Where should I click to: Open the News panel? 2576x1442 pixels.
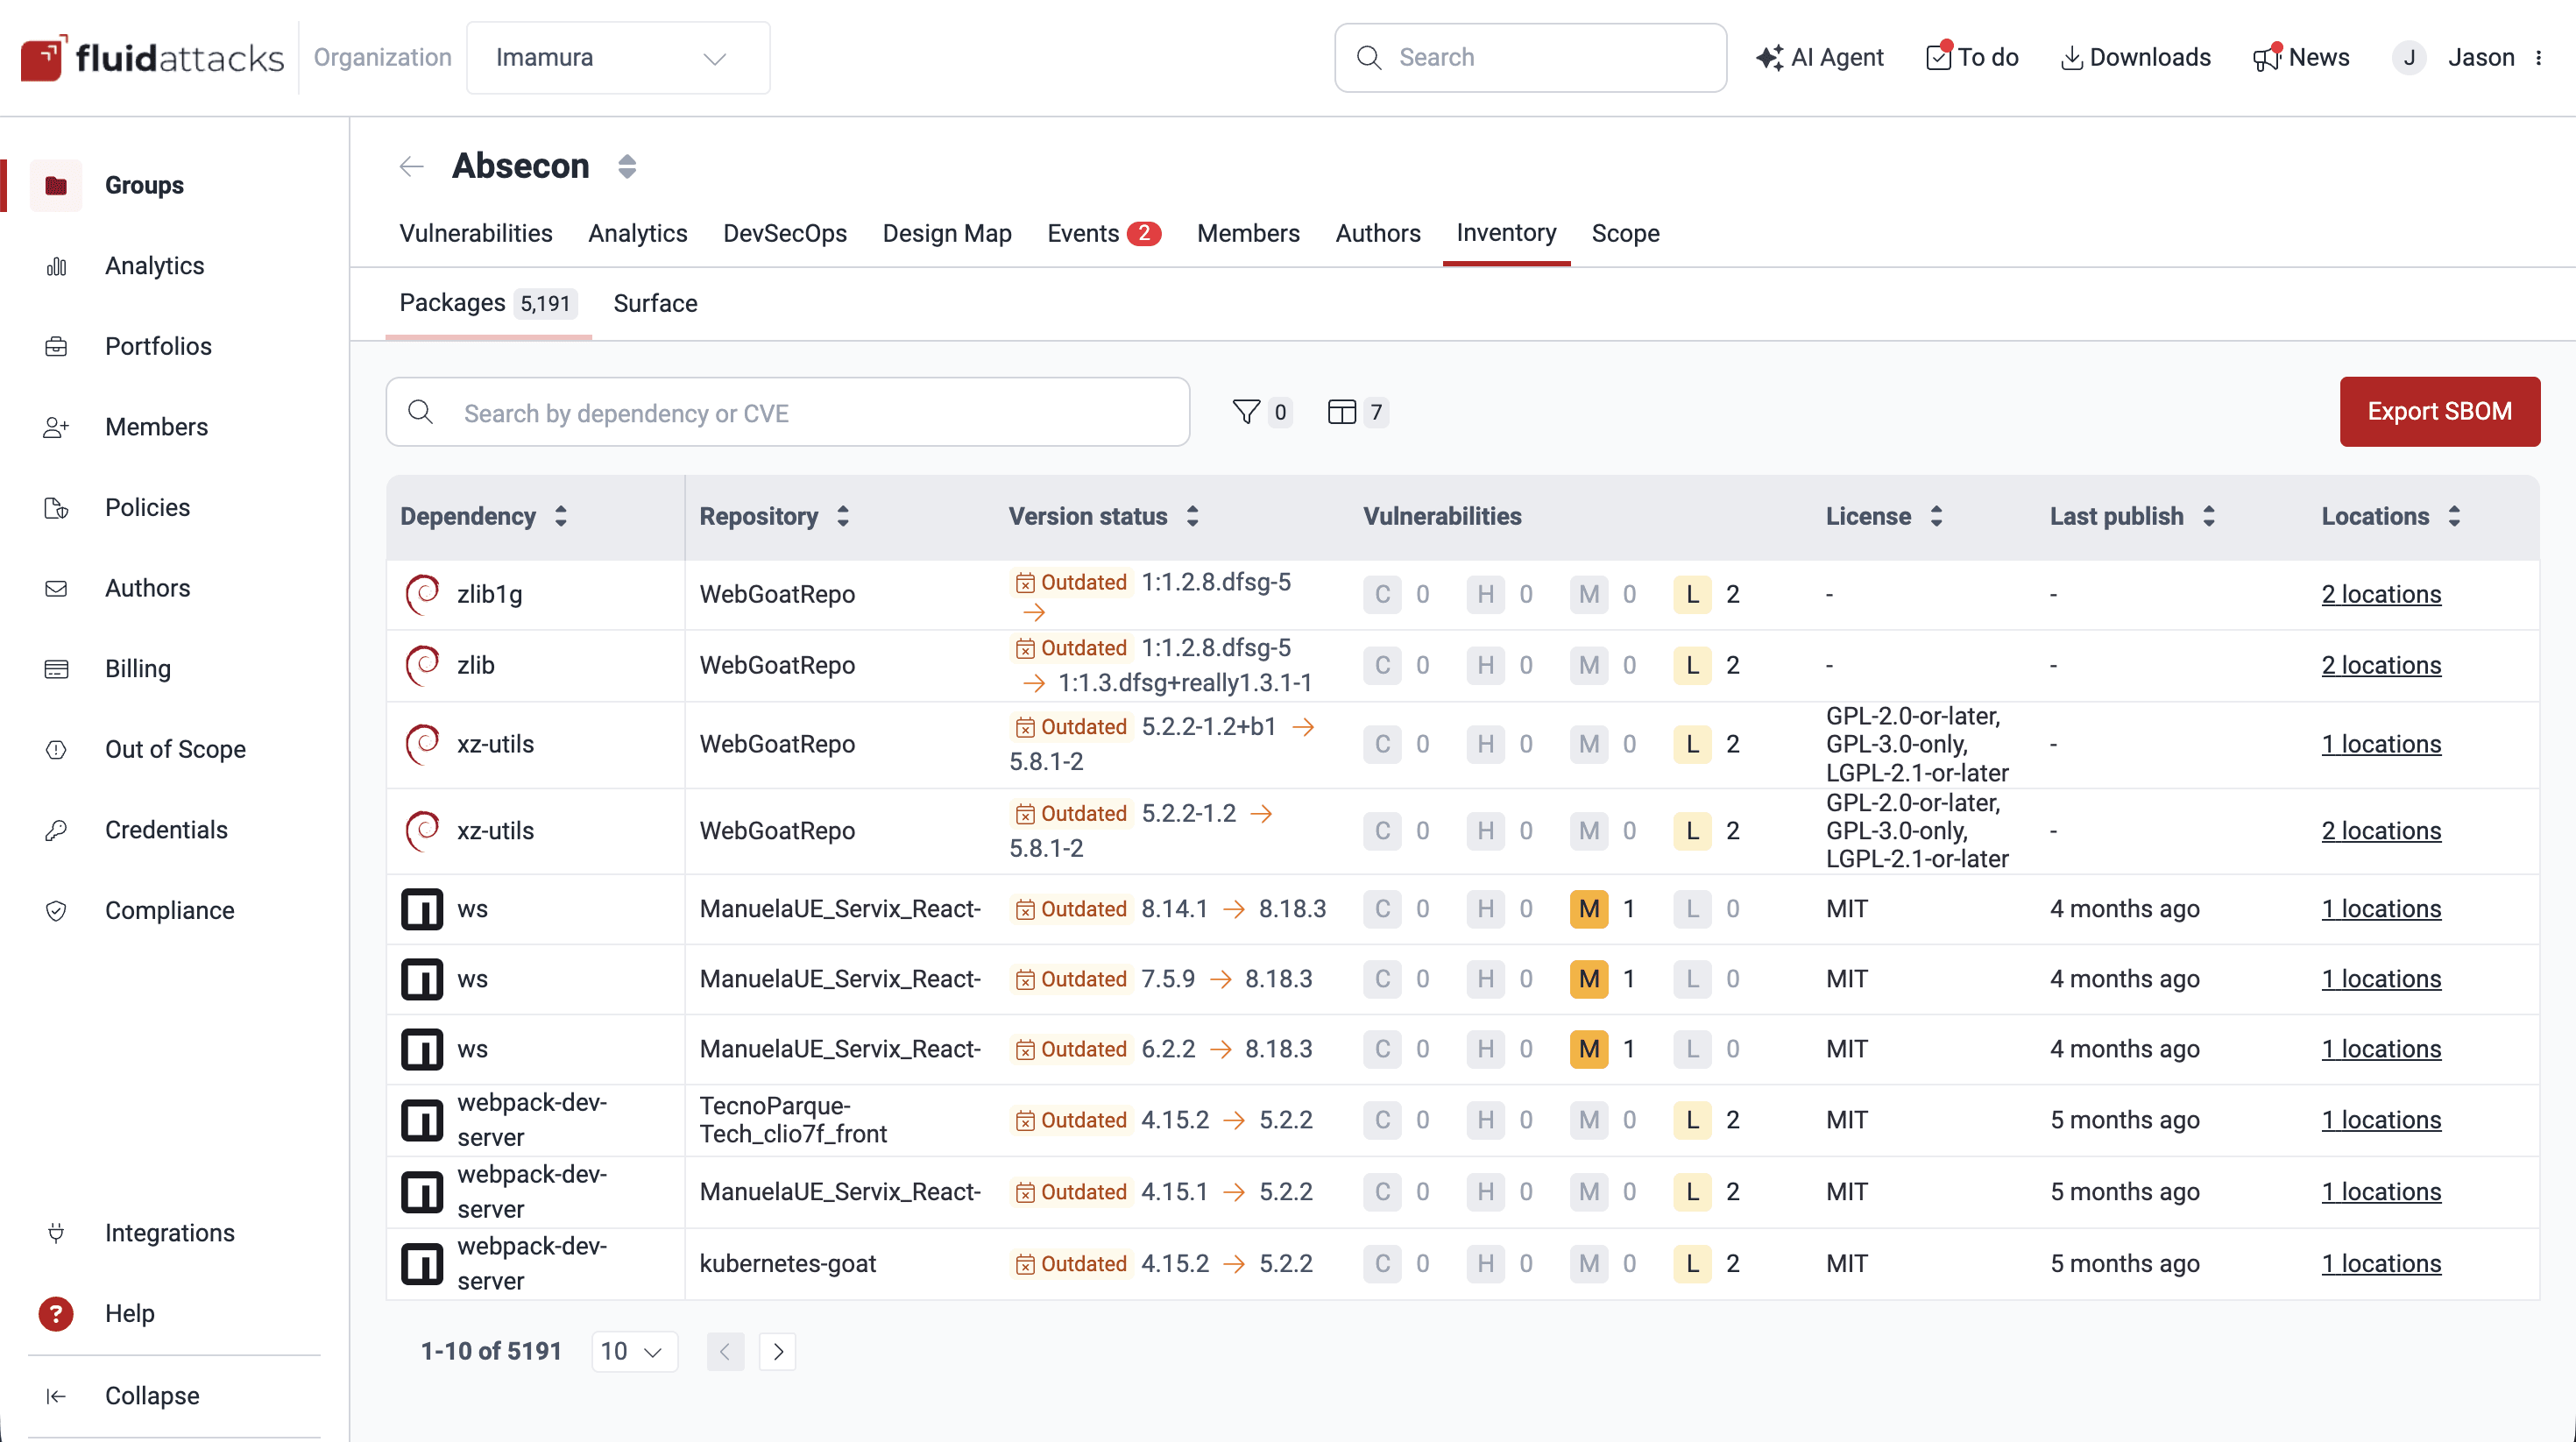pyautogui.click(x=2301, y=57)
